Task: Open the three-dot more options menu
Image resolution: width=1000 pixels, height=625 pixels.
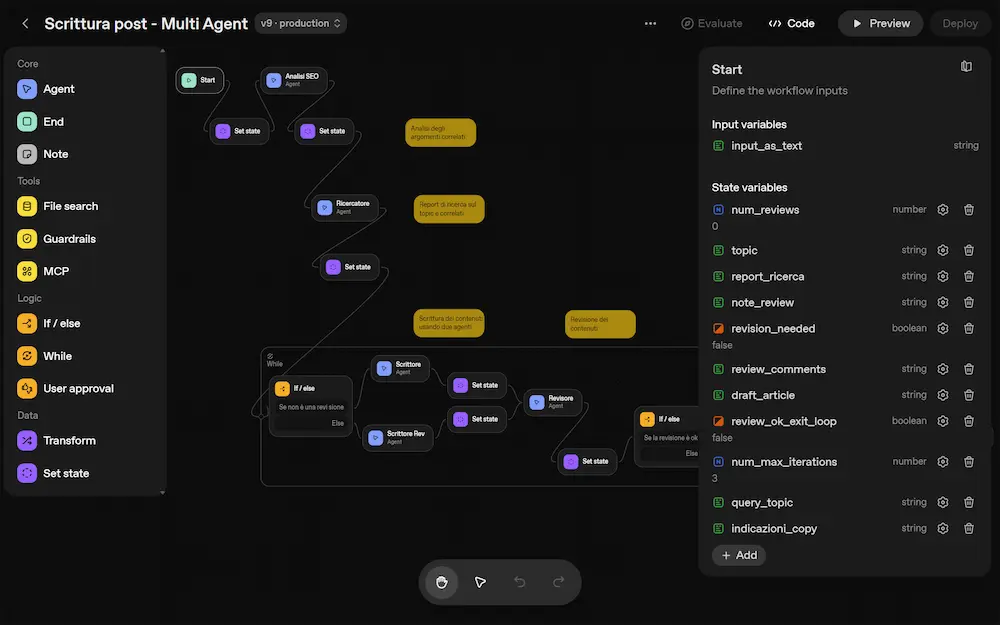Action: coord(651,23)
